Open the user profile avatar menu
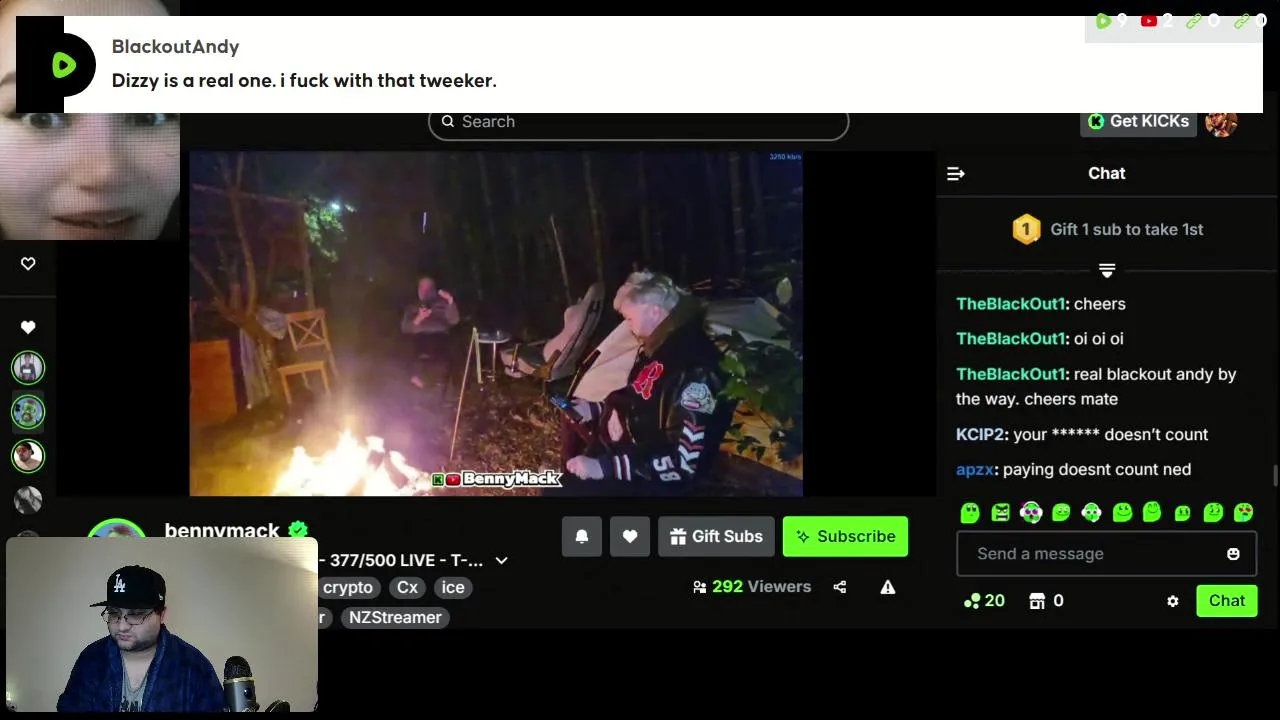The width and height of the screenshot is (1280, 720). click(x=1222, y=122)
